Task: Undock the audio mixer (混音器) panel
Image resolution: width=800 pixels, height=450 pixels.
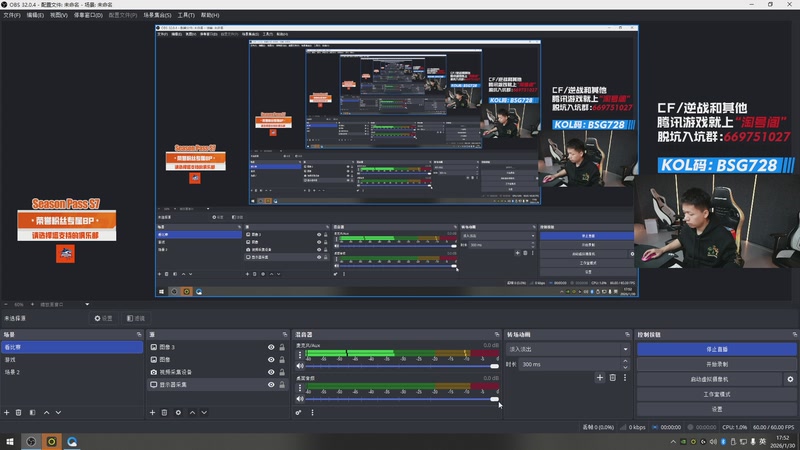Action: [496, 334]
